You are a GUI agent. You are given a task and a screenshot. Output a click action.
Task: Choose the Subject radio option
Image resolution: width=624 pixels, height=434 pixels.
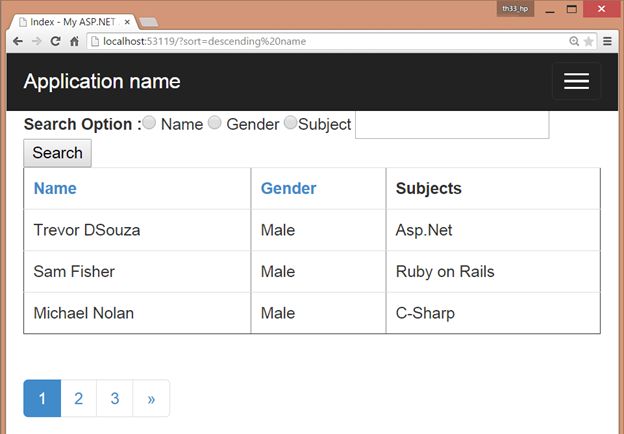(291, 123)
